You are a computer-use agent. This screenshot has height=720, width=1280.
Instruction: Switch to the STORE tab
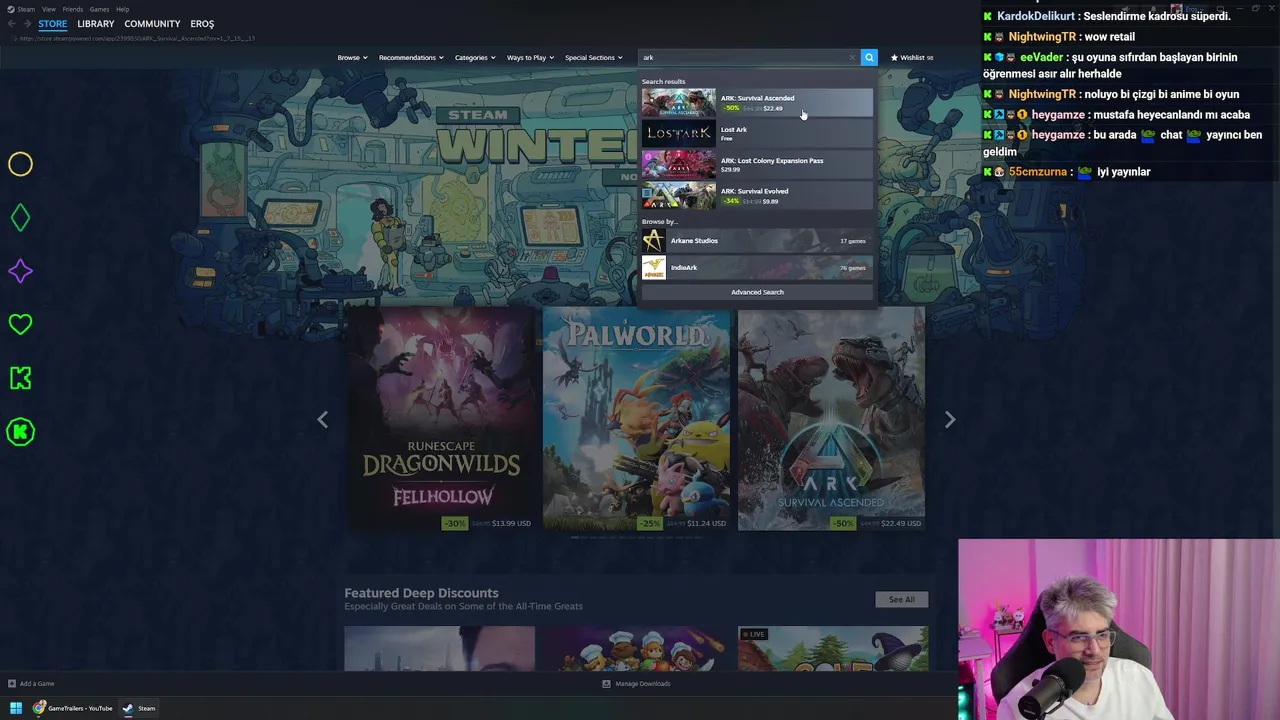53,24
